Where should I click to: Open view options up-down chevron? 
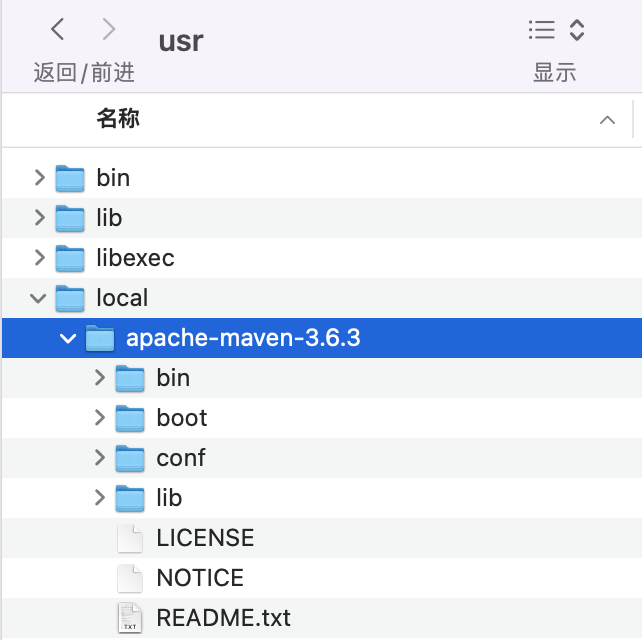(x=577, y=30)
